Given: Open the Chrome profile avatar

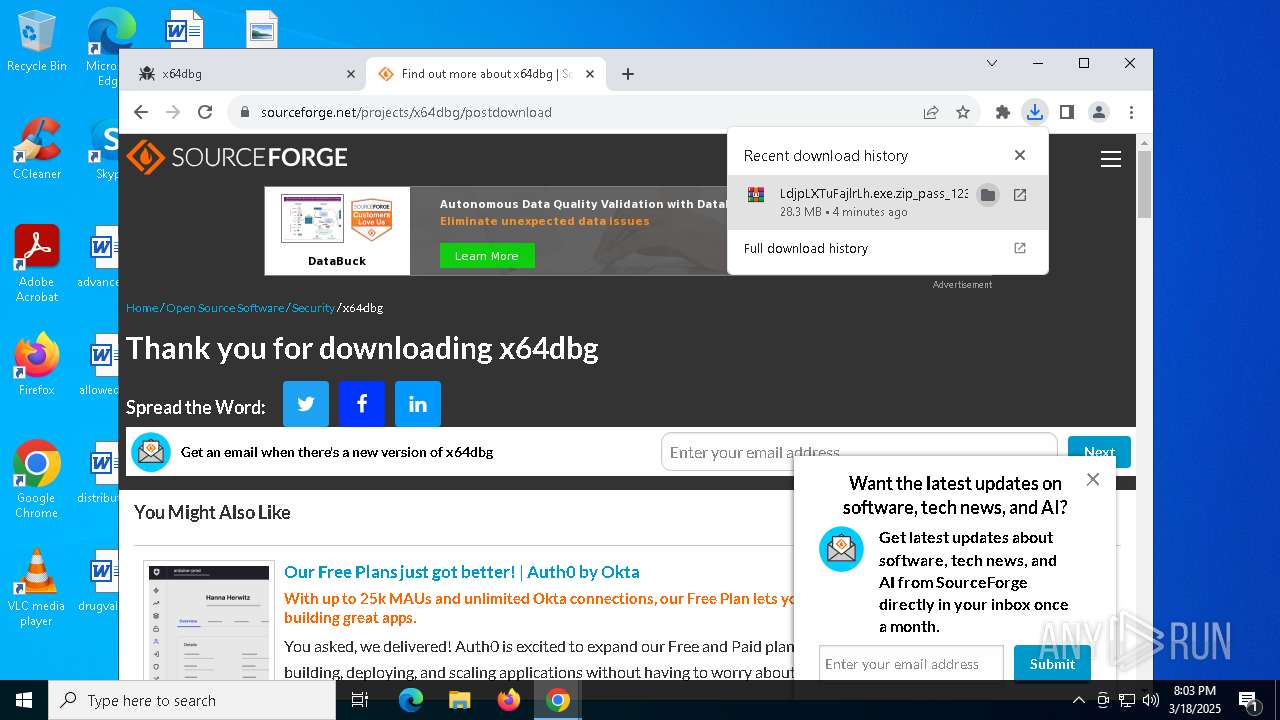Looking at the screenshot, I should click(x=1099, y=112).
